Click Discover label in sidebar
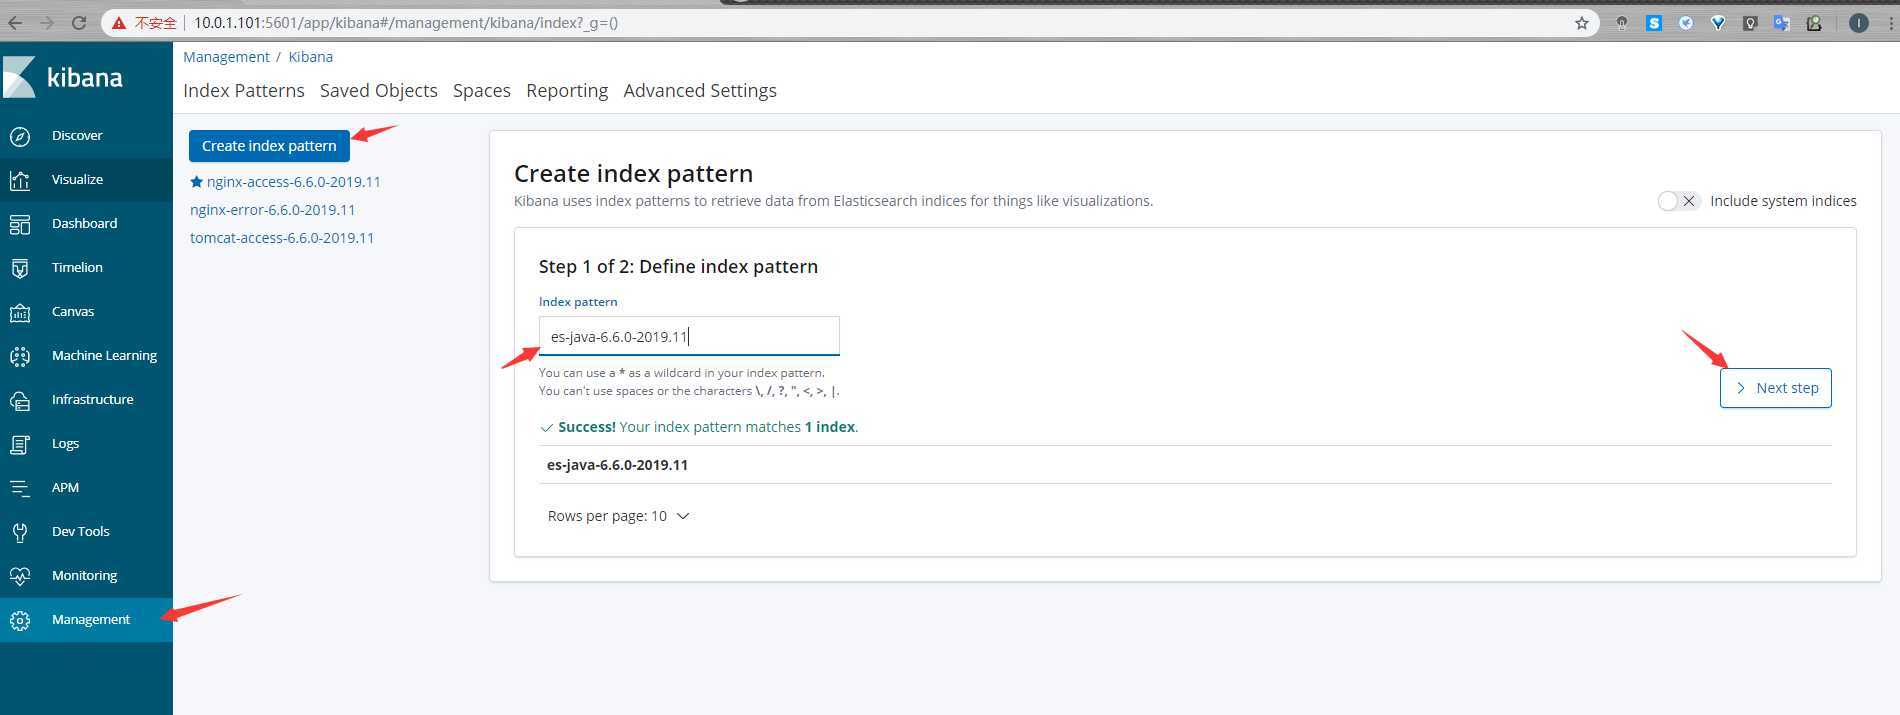This screenshot has width=1900, height=715. click(x=77, y=136)
